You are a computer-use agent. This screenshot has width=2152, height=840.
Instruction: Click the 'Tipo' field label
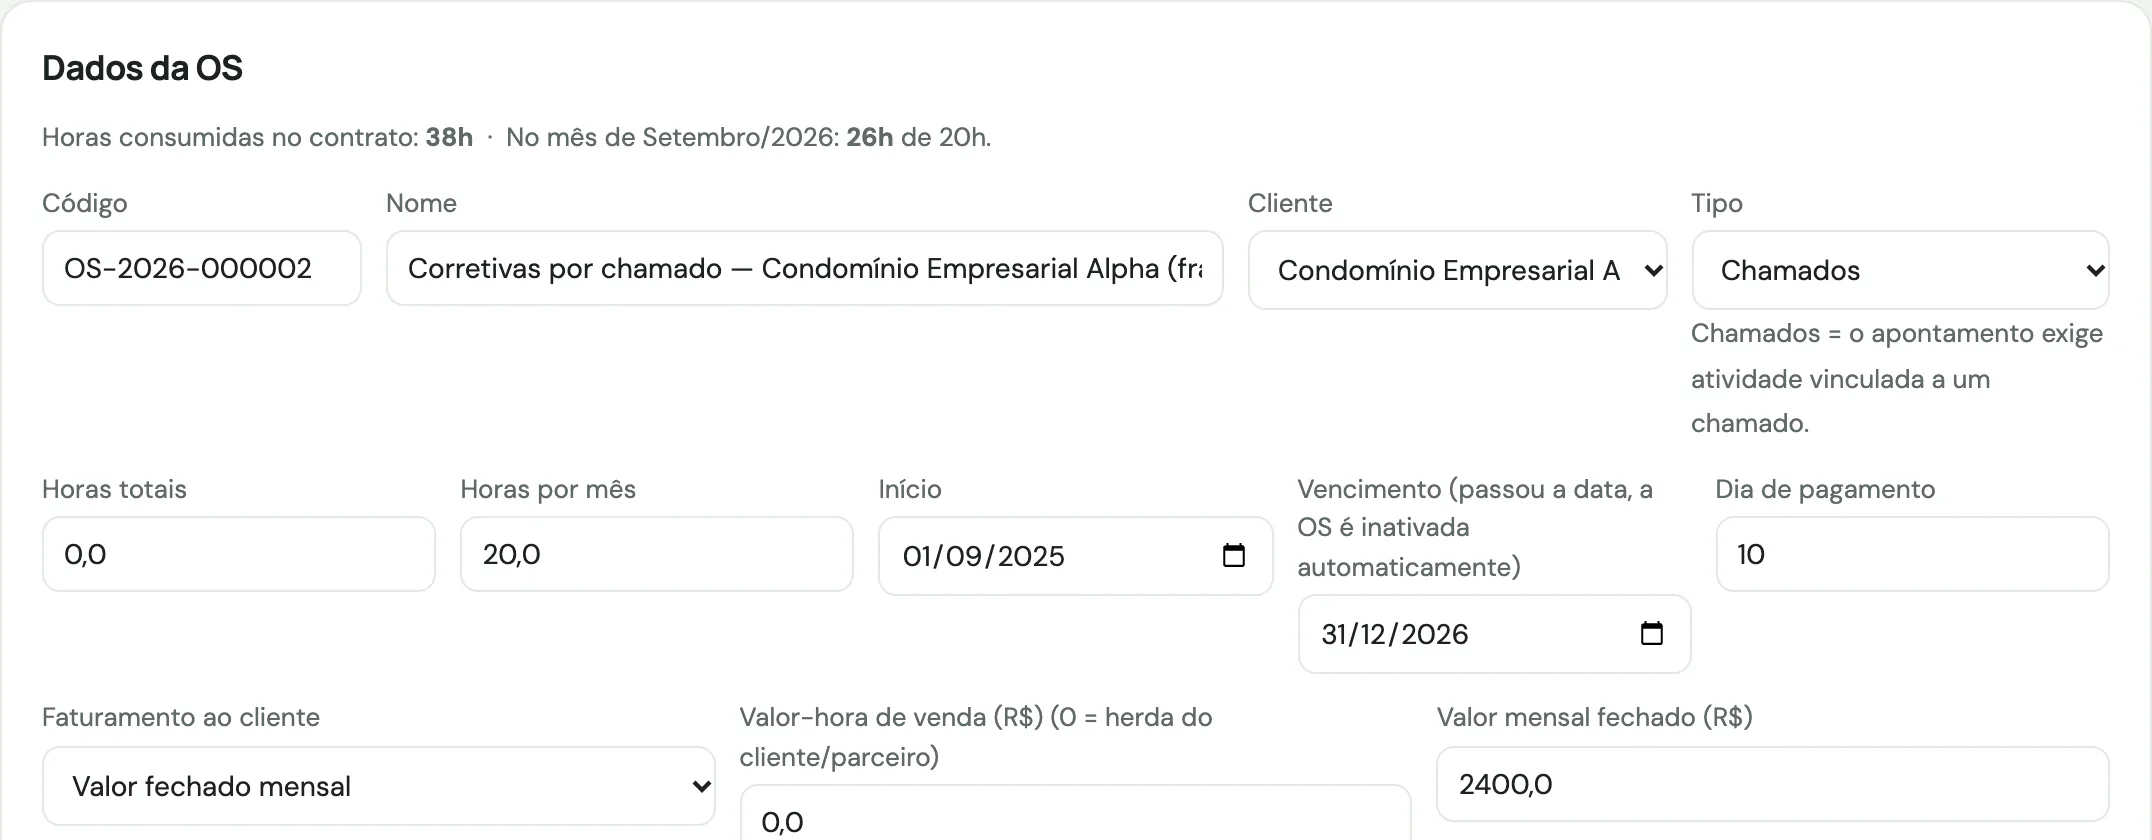[x=1717, y=203]
